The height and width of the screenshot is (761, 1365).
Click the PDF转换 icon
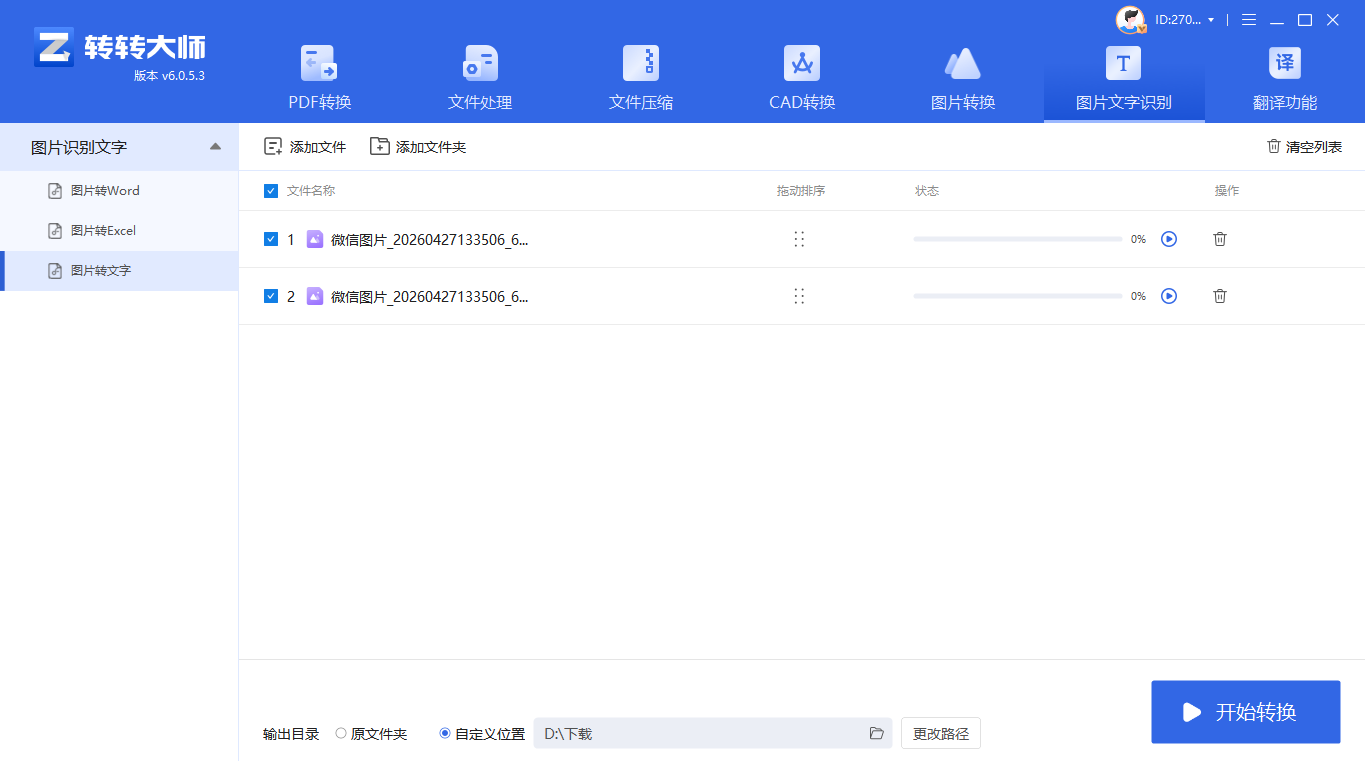(x=320, y=63)
